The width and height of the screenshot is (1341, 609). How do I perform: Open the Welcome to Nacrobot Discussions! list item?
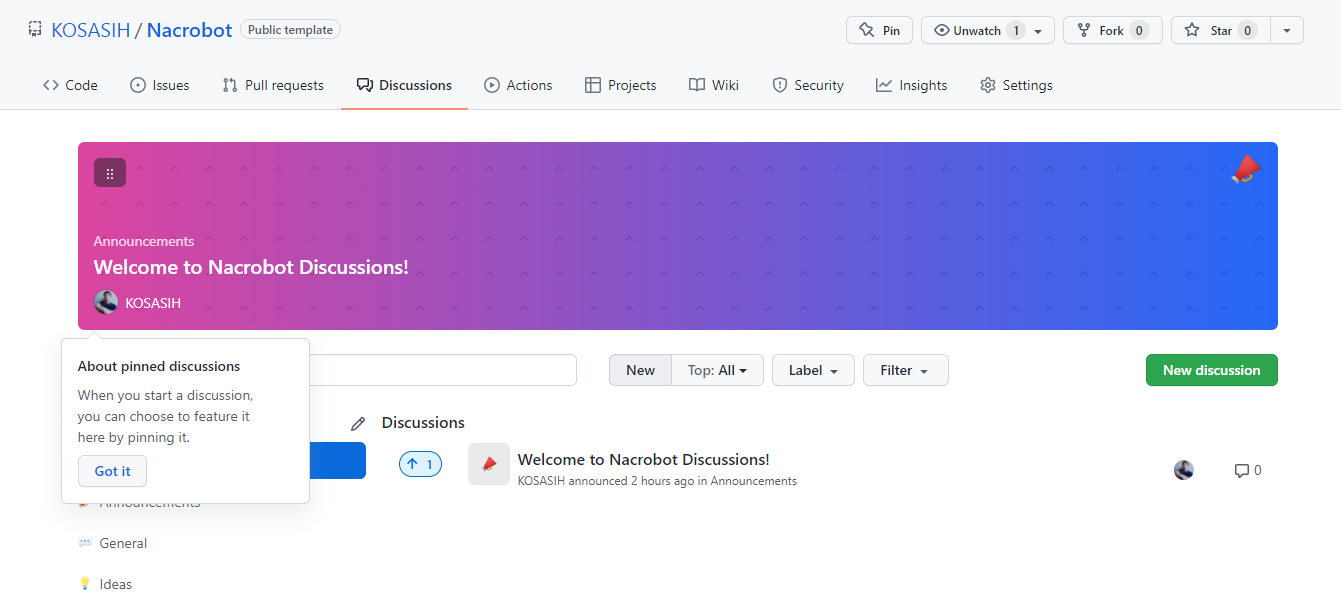(x=643, y=459)
